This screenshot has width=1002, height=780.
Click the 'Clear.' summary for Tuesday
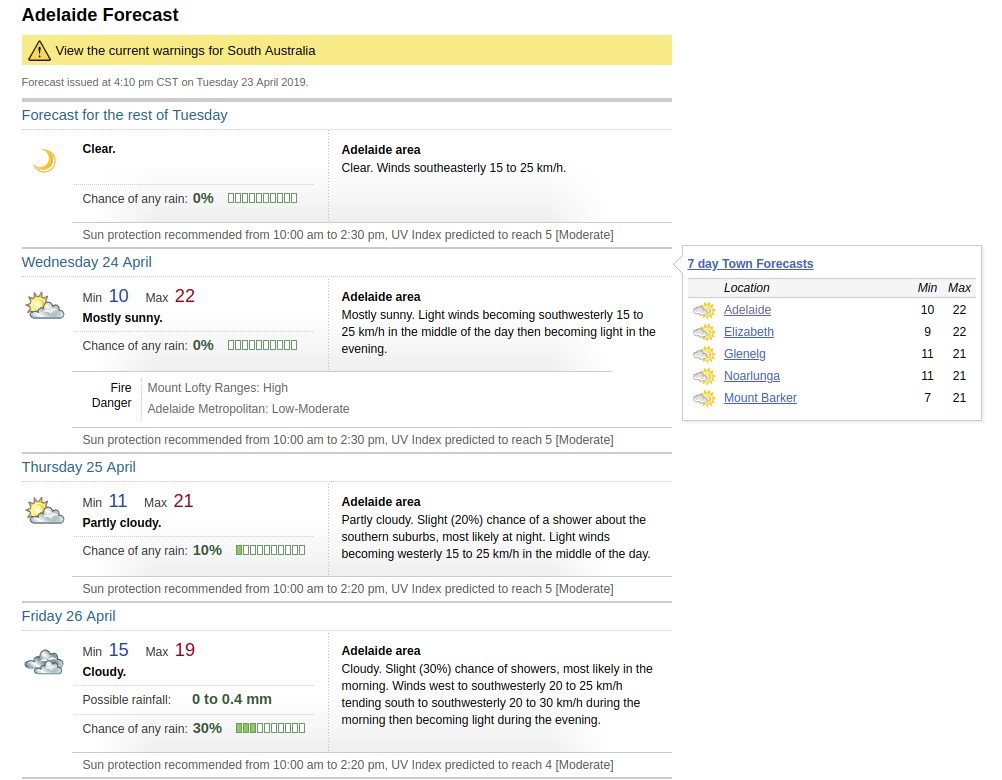pos(99,149)
